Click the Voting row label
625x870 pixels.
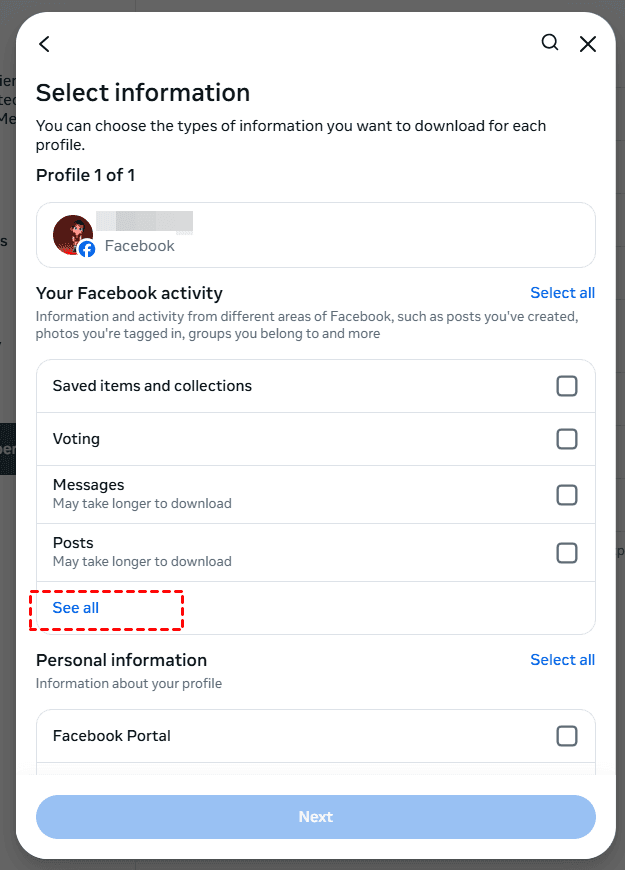(x=76, y=439)
